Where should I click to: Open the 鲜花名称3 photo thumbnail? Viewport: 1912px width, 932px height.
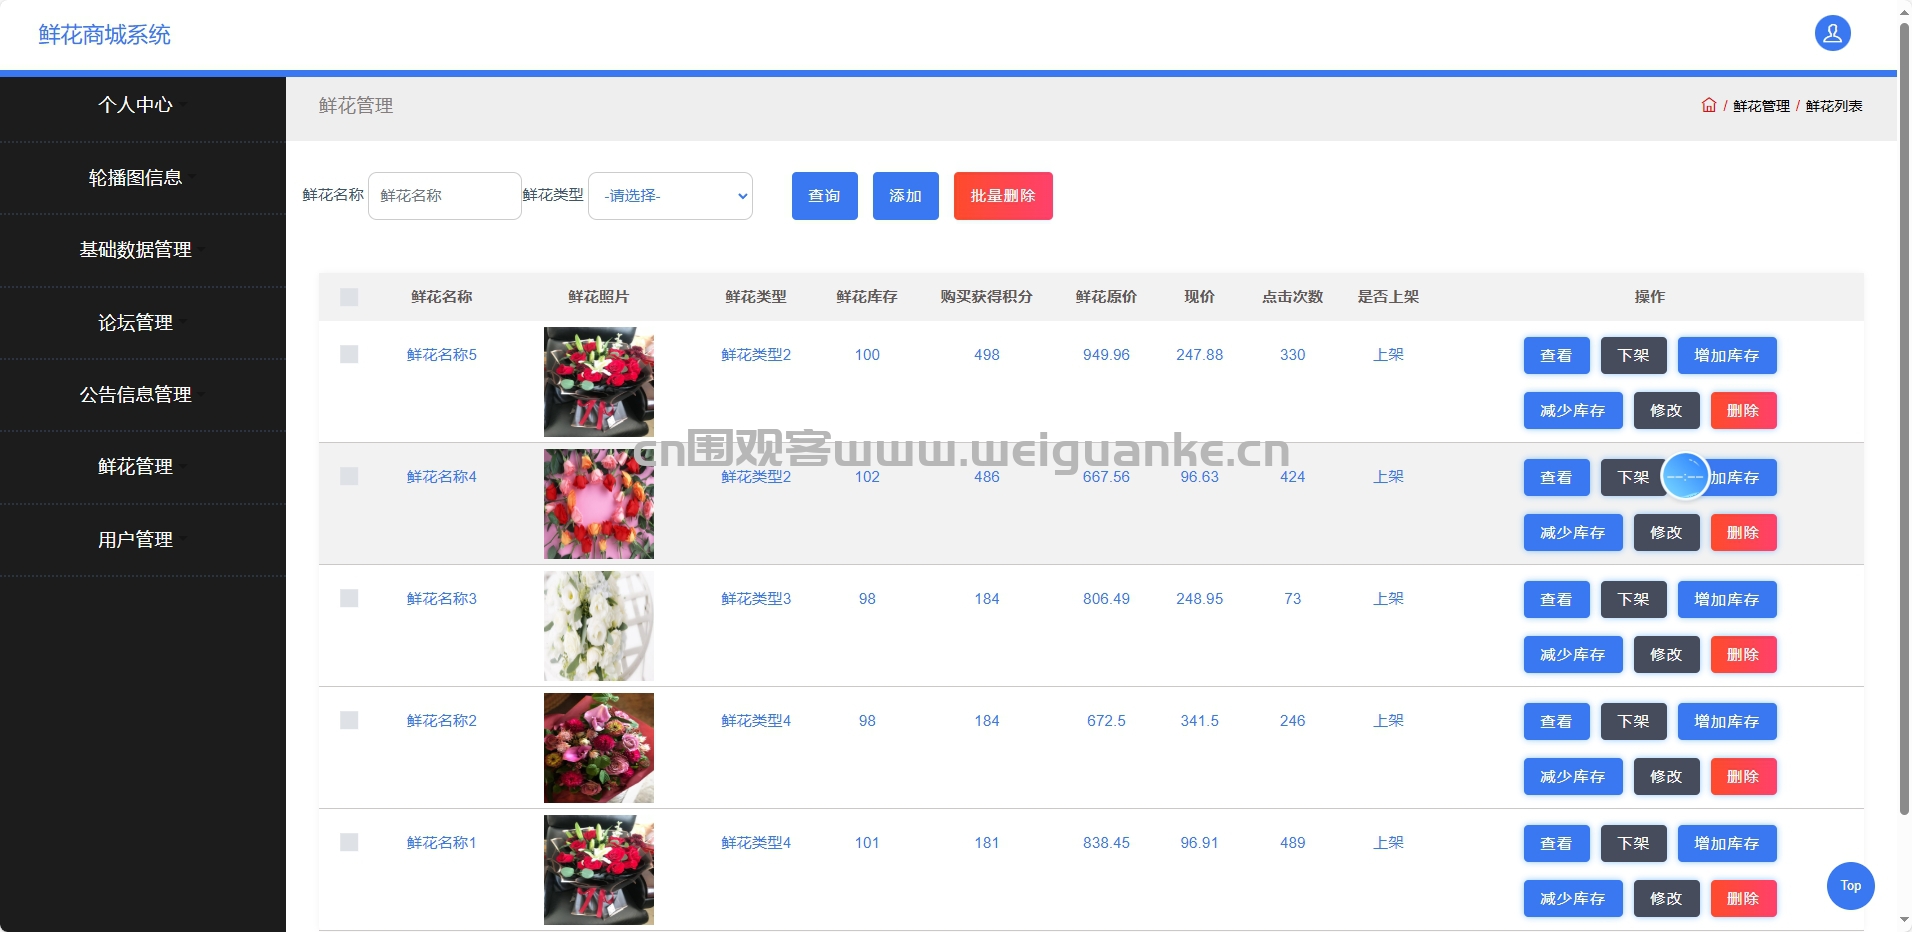[x=599, y=626]
